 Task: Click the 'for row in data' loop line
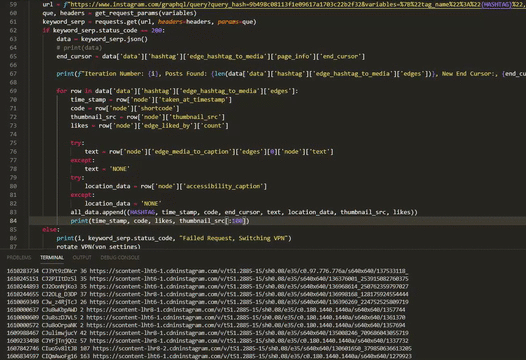tap(177, 91)
